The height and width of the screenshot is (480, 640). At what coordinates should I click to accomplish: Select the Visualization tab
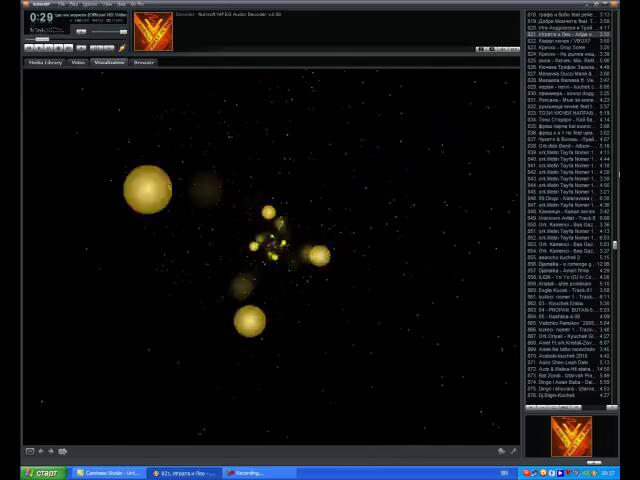coord(109,62)
